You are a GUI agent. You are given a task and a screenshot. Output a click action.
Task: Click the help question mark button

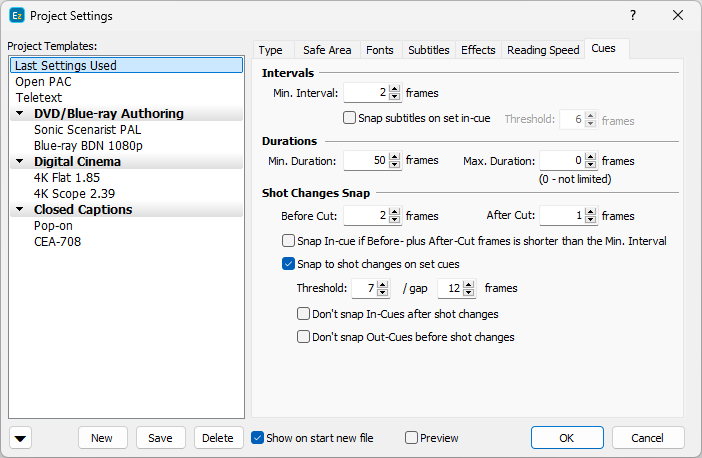(632, 16)
